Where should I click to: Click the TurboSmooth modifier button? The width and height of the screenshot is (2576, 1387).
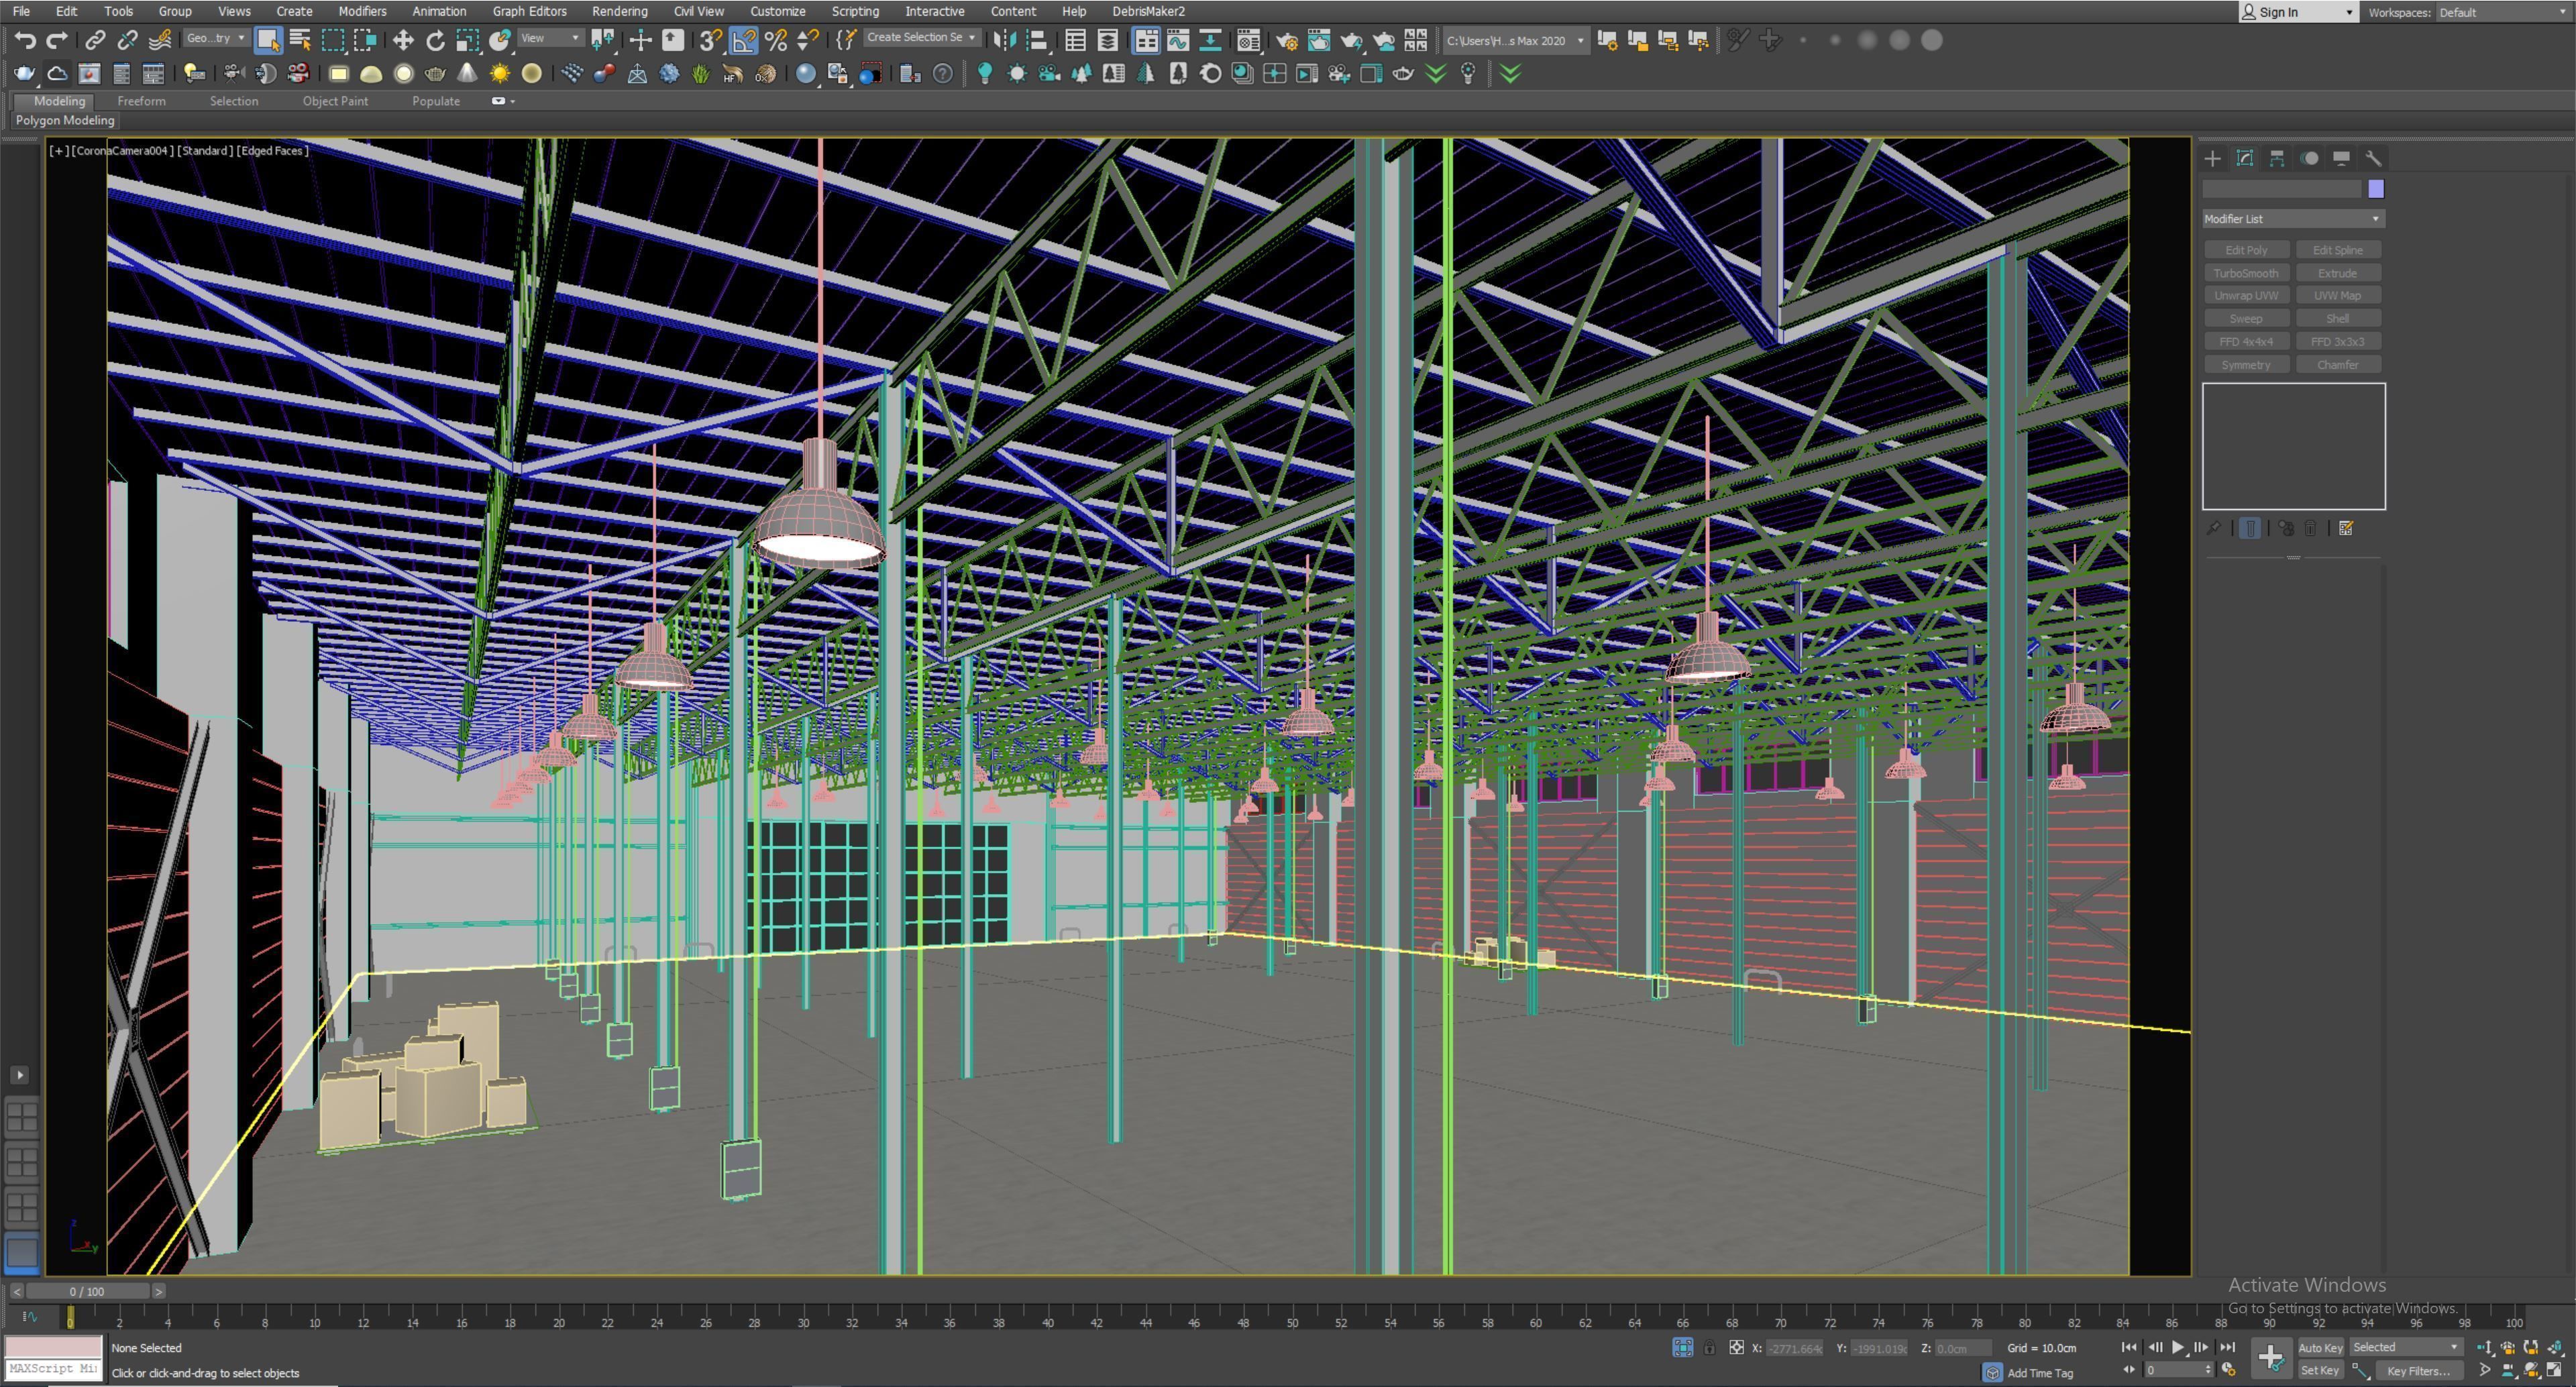tap(2246, 273)
